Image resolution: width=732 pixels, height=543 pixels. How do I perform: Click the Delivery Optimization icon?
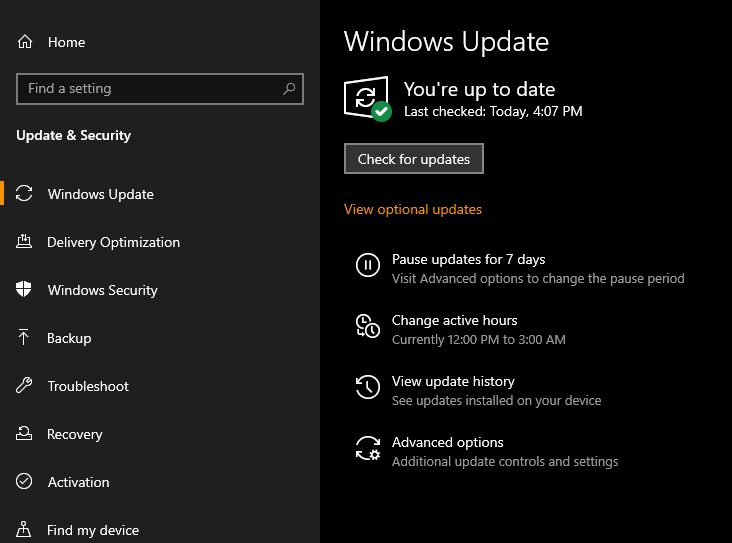pyautogui.click(x=25, y=242)
